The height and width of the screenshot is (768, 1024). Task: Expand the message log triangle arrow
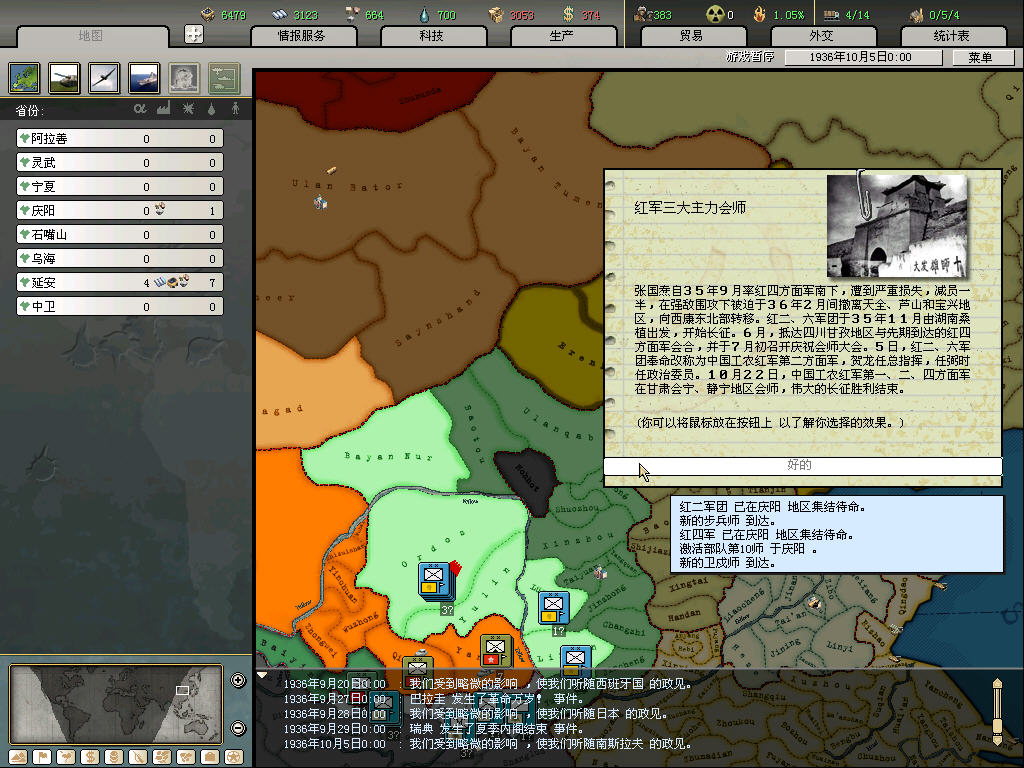point(262,675)
